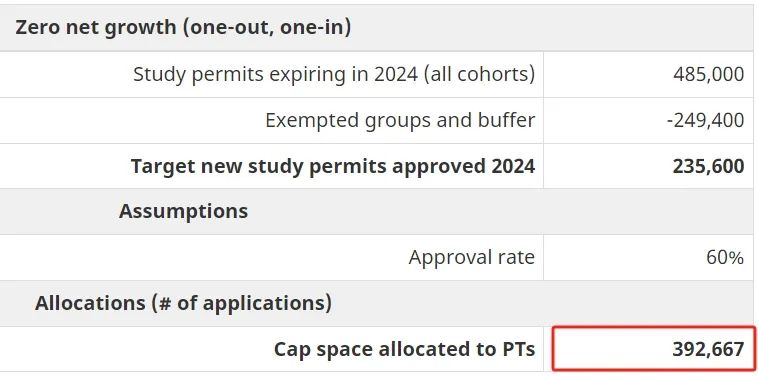Screen dimensions: 758x376
Task: Click the -249,400 value cell
Action: tap(651, 120)
